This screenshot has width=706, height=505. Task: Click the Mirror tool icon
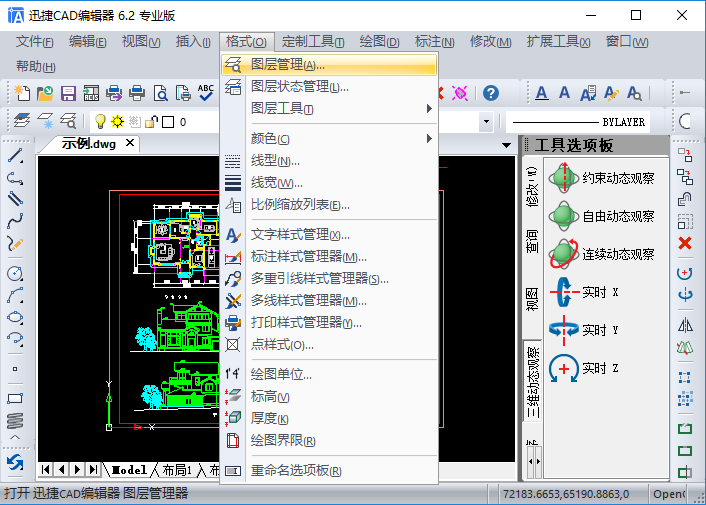click(685, 325)
